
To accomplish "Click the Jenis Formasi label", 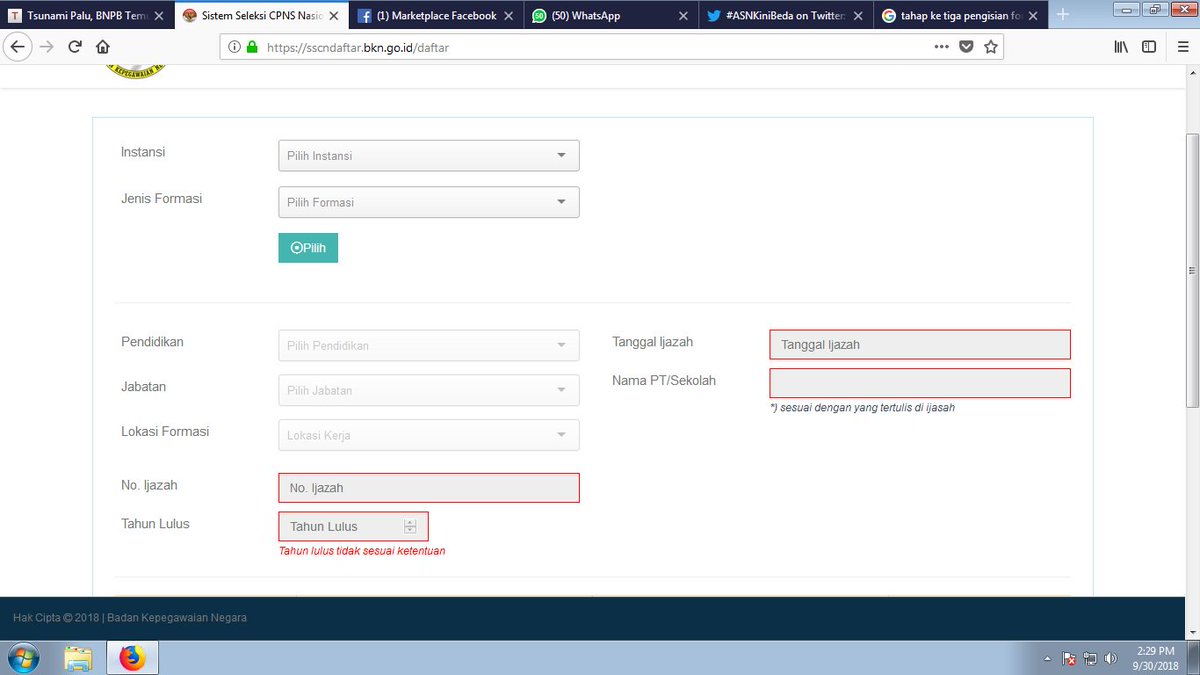I will click(x=162, y=199).
